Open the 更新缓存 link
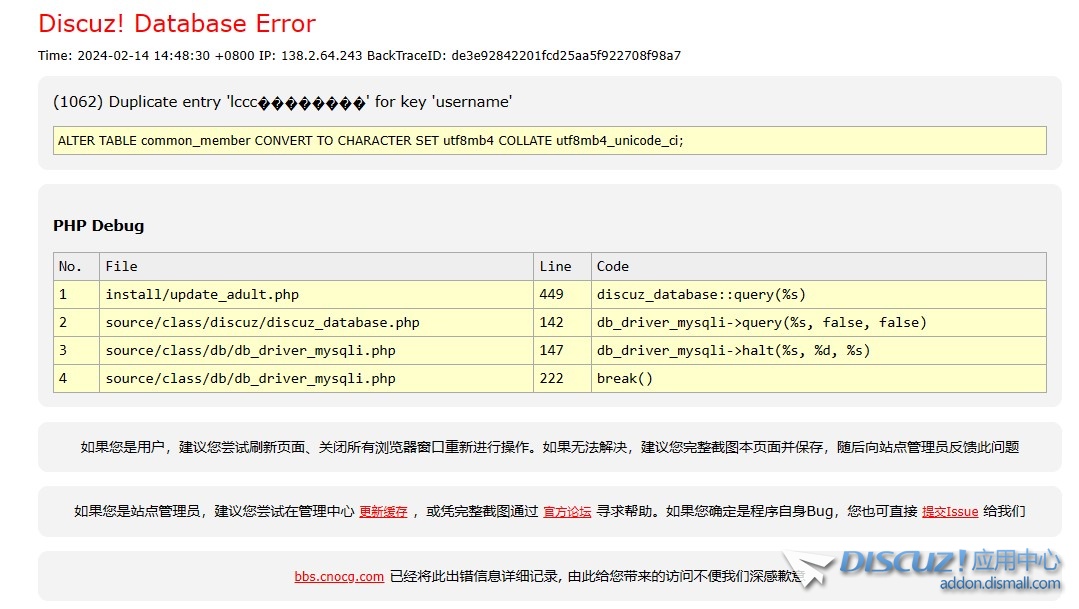Screen dimensions: 1079x609 coord(383,511)
